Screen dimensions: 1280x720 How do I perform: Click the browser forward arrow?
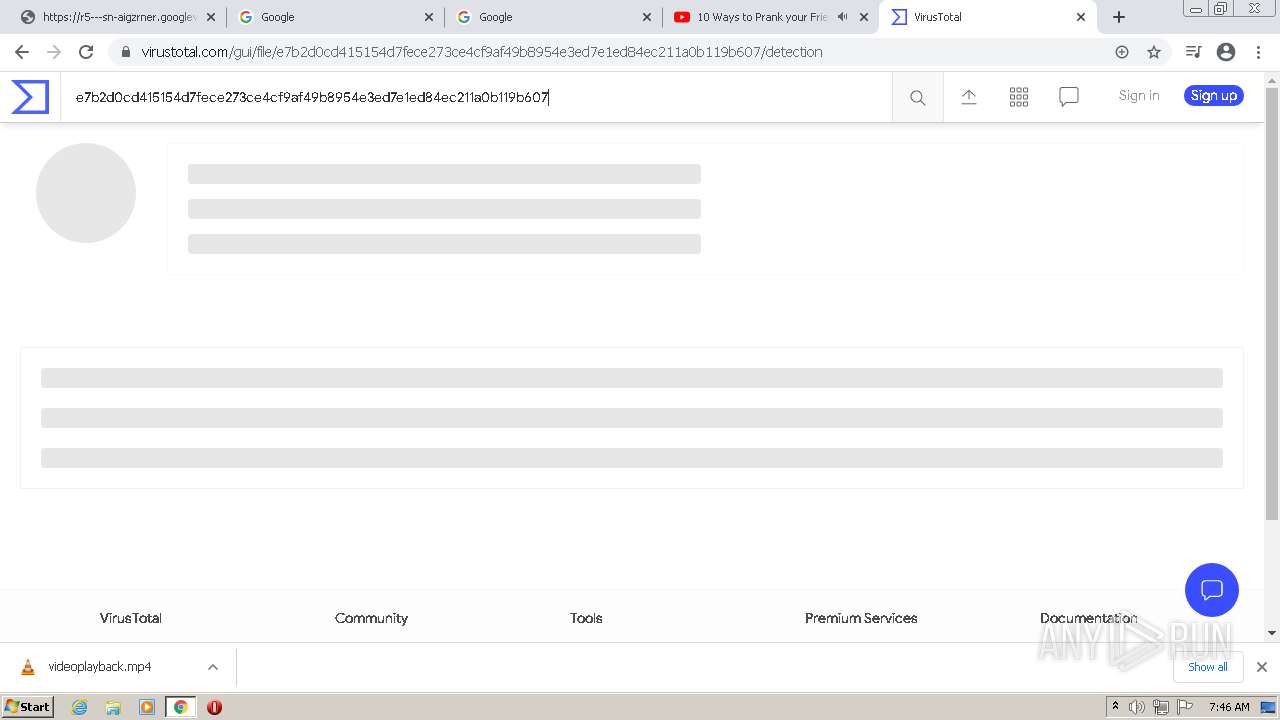[x=54, y=52]
